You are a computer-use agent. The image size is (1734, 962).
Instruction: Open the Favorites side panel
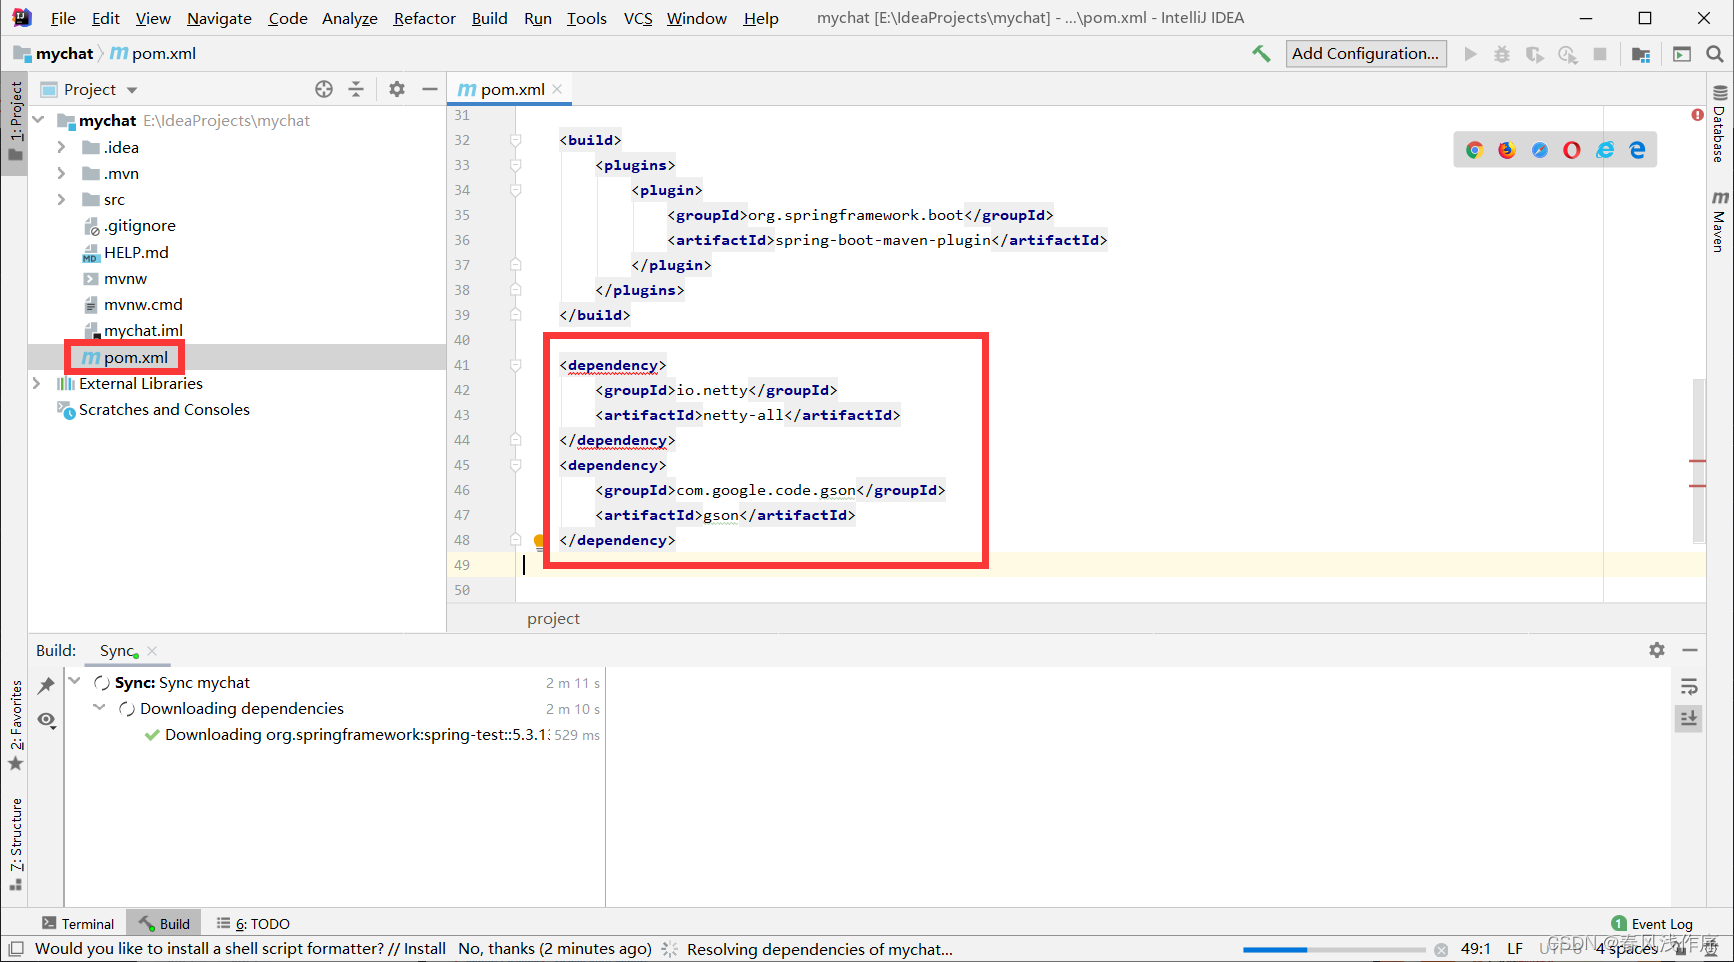tap(16, 725)
